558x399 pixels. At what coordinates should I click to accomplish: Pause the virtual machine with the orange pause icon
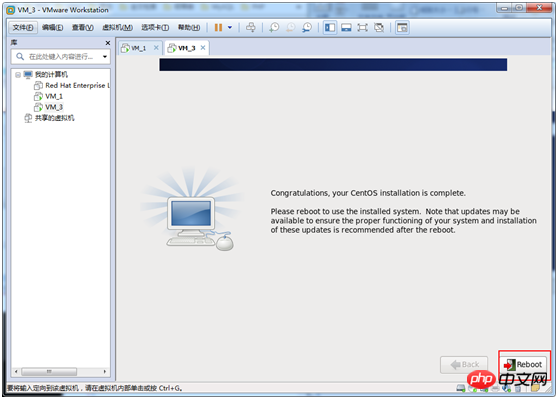[x=219, y=27]
